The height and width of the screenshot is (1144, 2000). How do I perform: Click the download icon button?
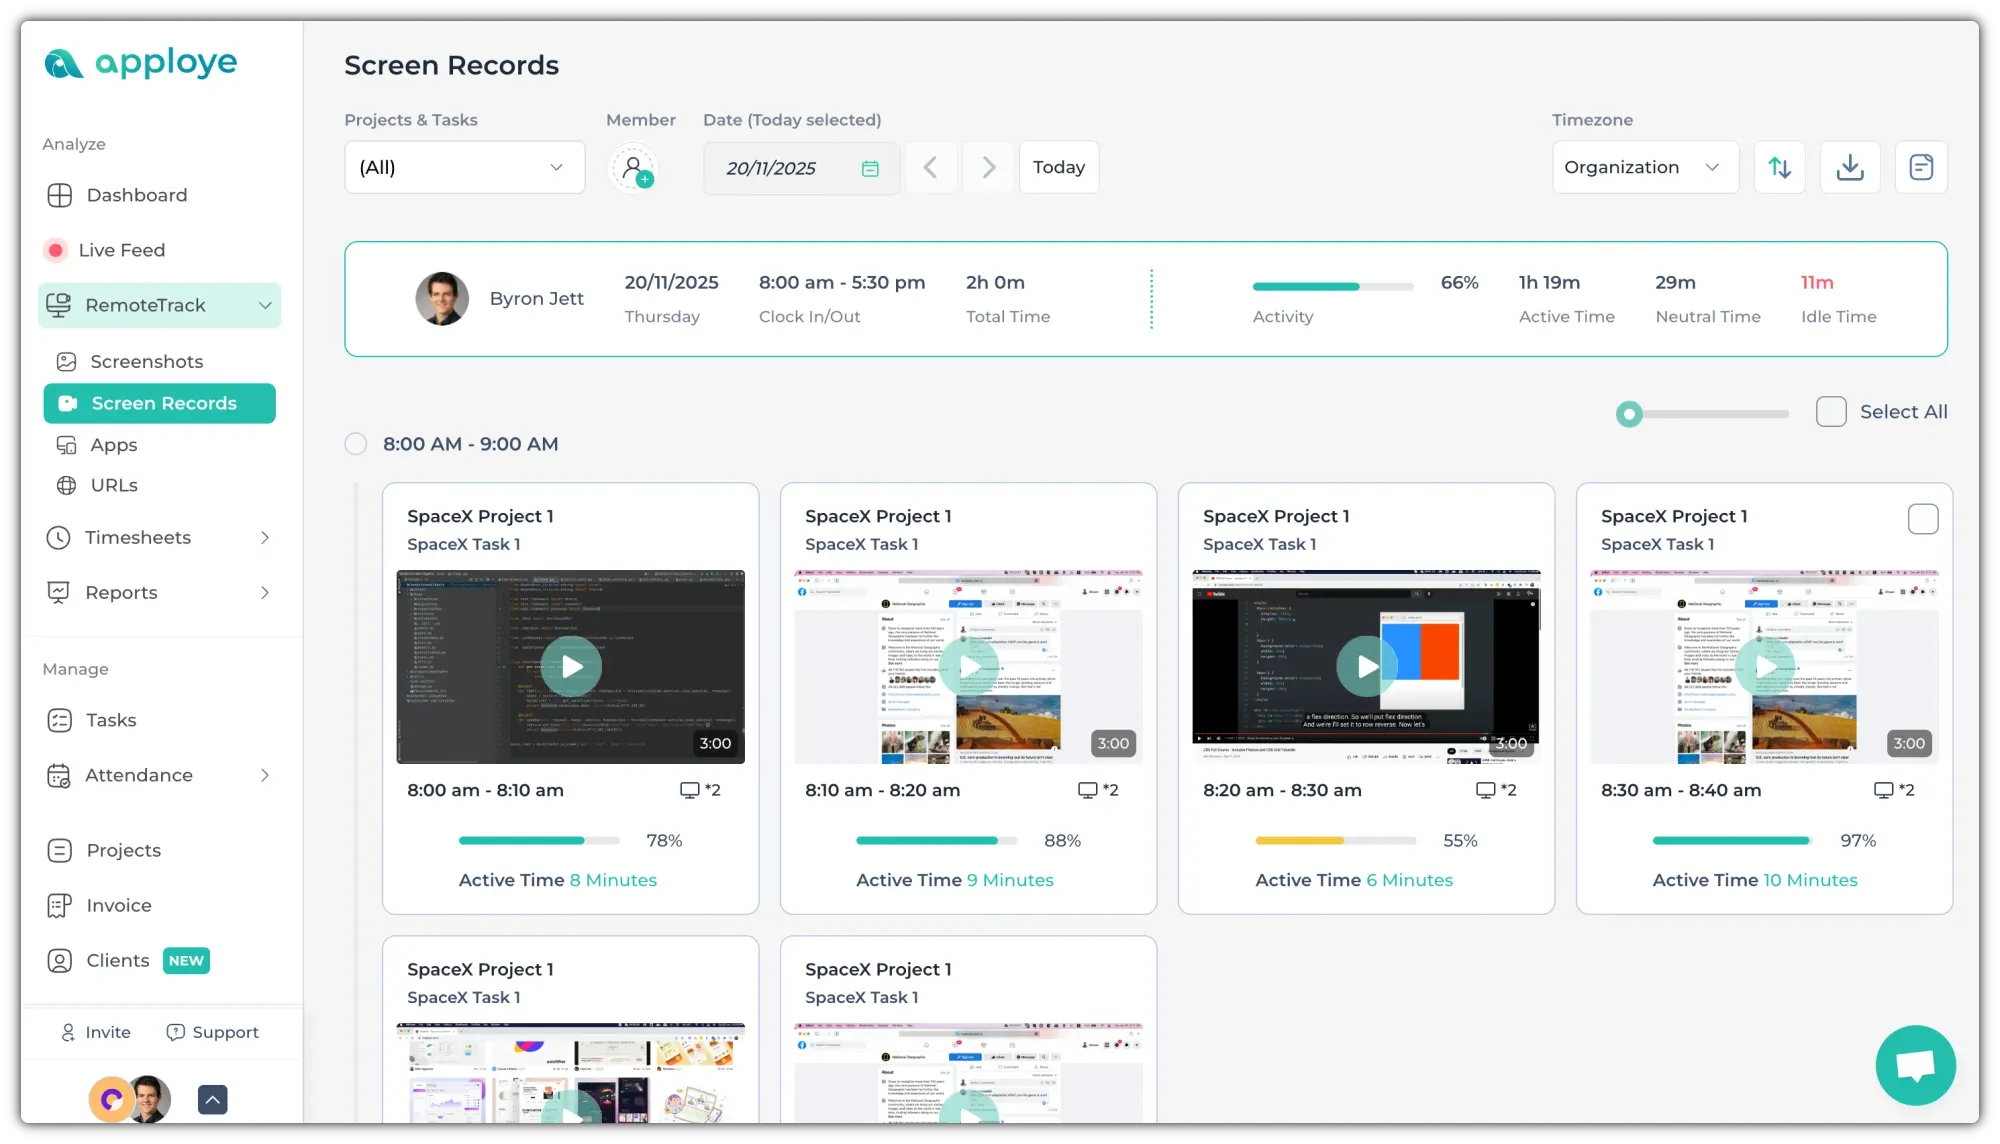pyautogui.click(x=1850, y=167)
